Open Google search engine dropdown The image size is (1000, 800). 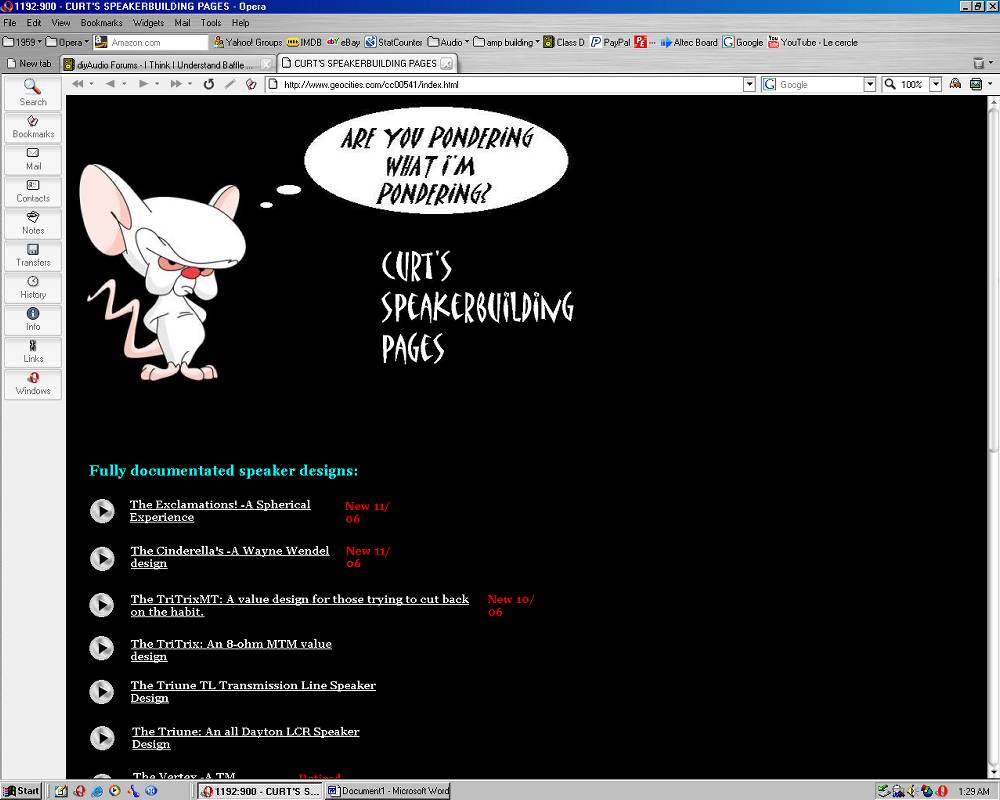[x=869, y=84]
